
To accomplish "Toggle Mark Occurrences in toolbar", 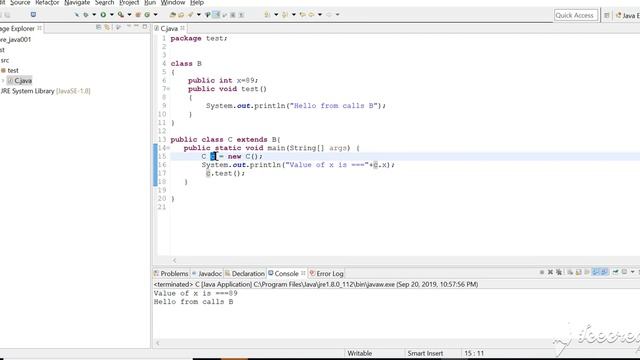I will (216, 15).
